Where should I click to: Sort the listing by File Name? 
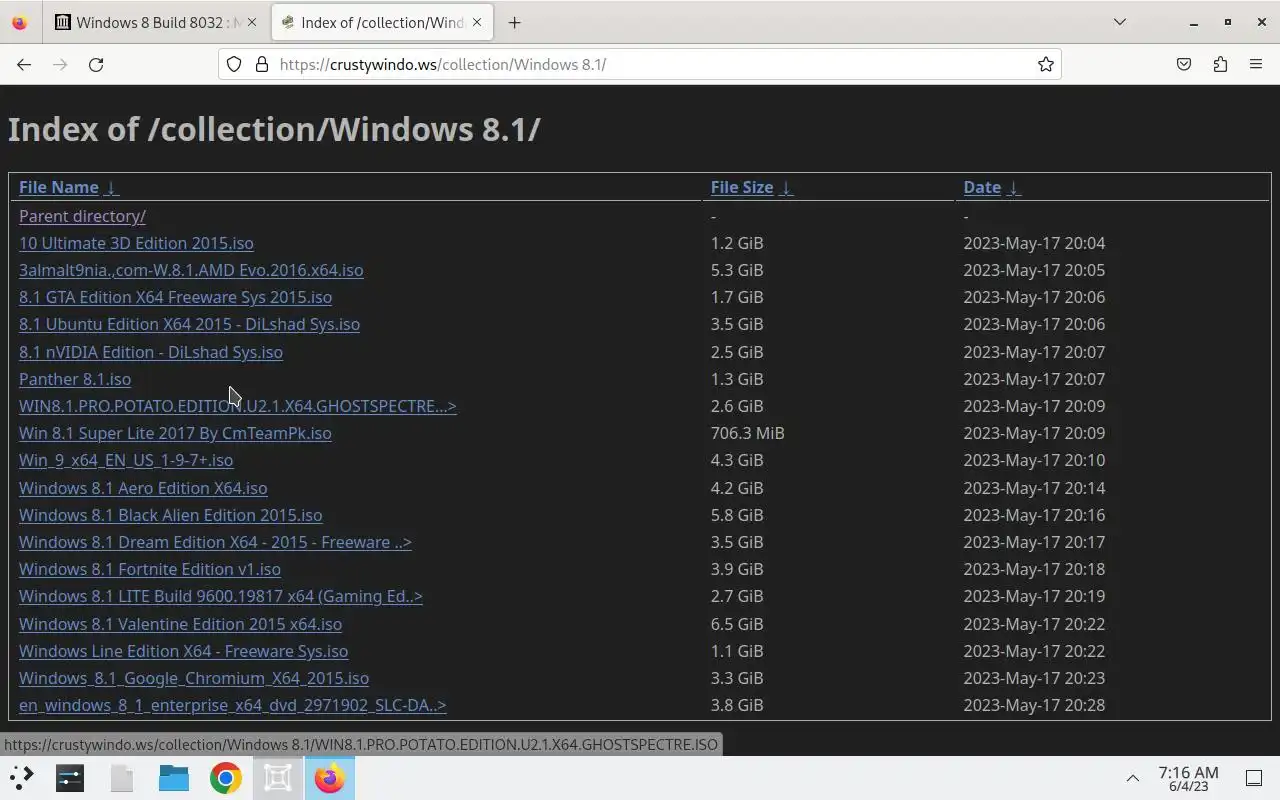click(59, 187)
